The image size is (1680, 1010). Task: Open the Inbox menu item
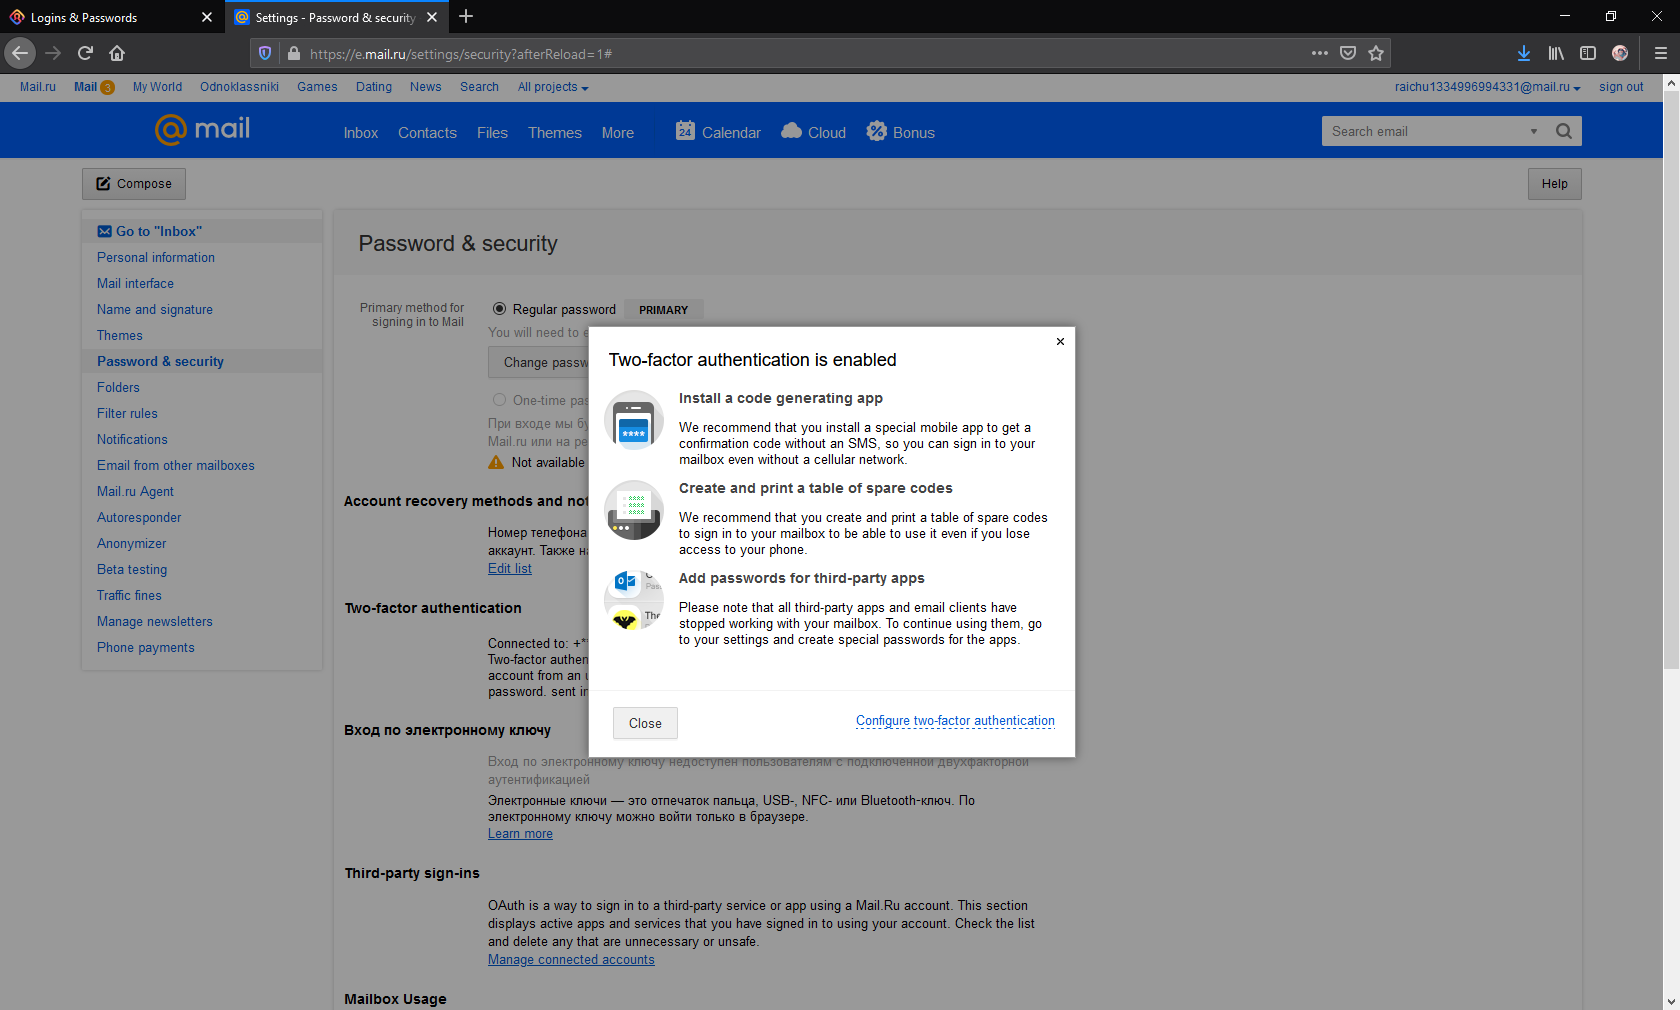(360, 133)
